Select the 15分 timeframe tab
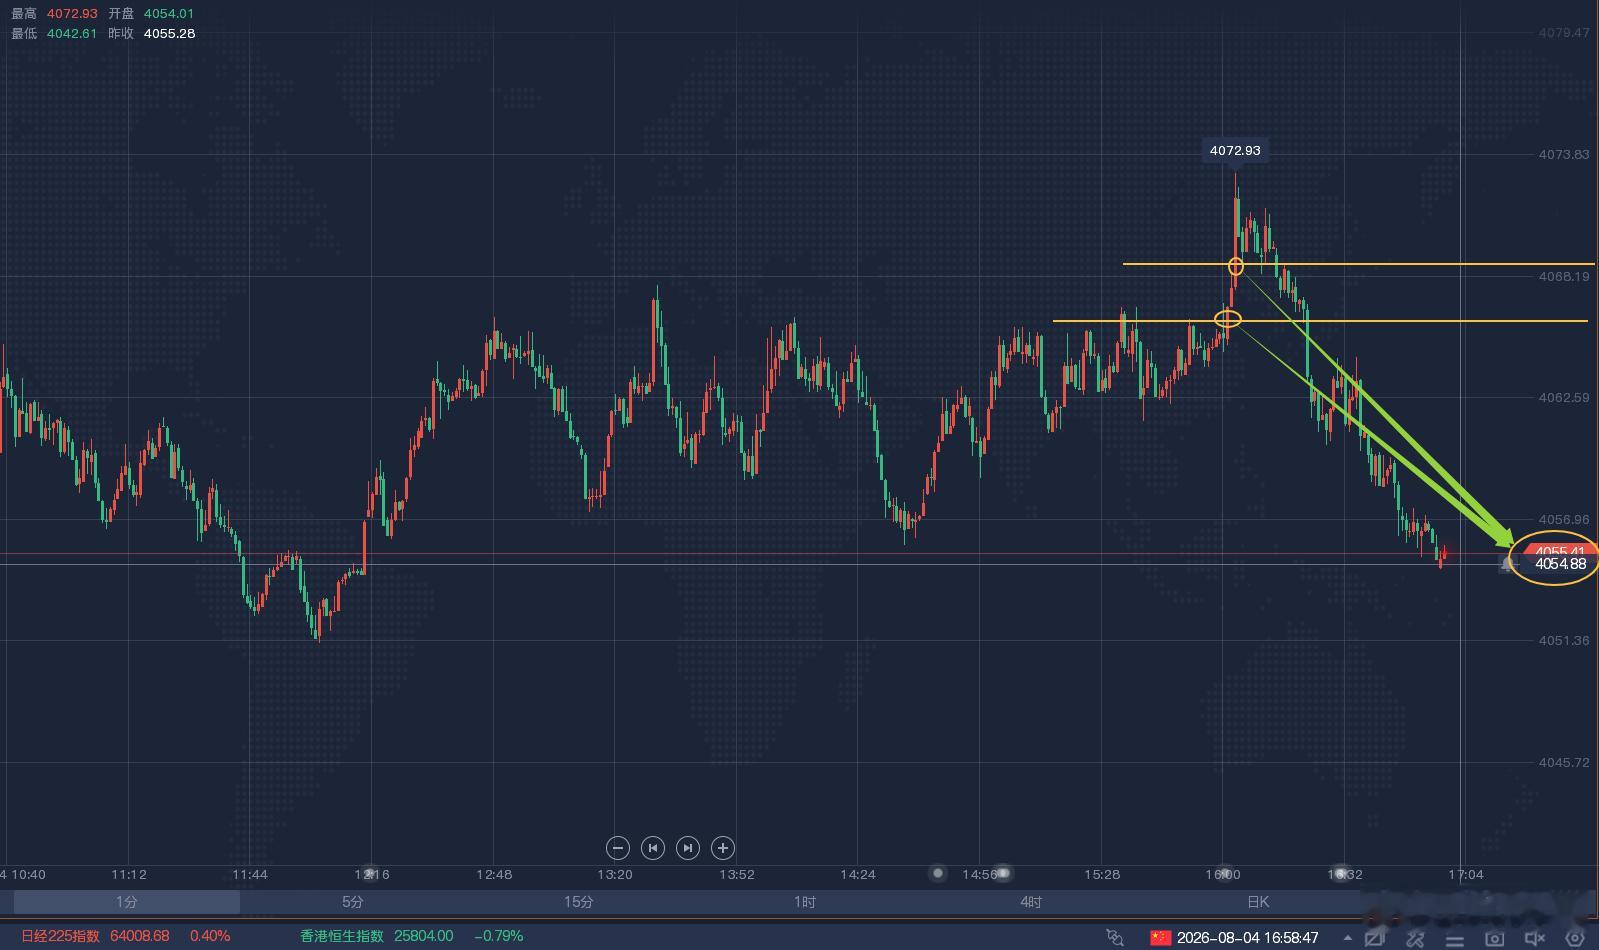 click(x=579, y=902)
